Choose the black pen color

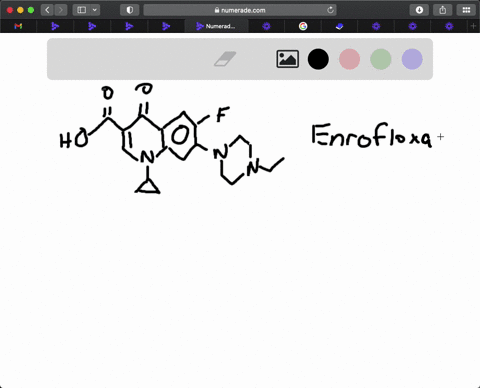coord(318,59)
